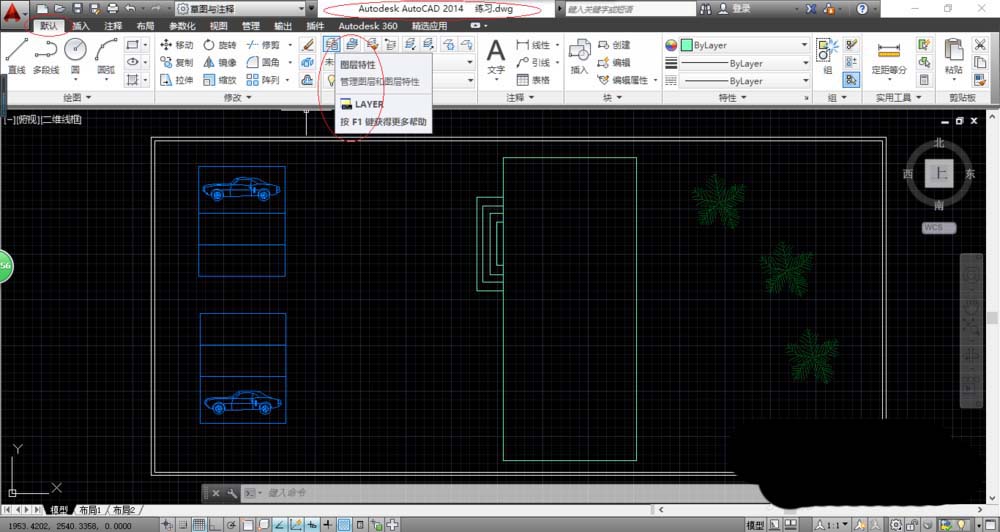1000x532 pixels.
Task: Click the Scale (缩放) tool
Action: pos(219,80)
